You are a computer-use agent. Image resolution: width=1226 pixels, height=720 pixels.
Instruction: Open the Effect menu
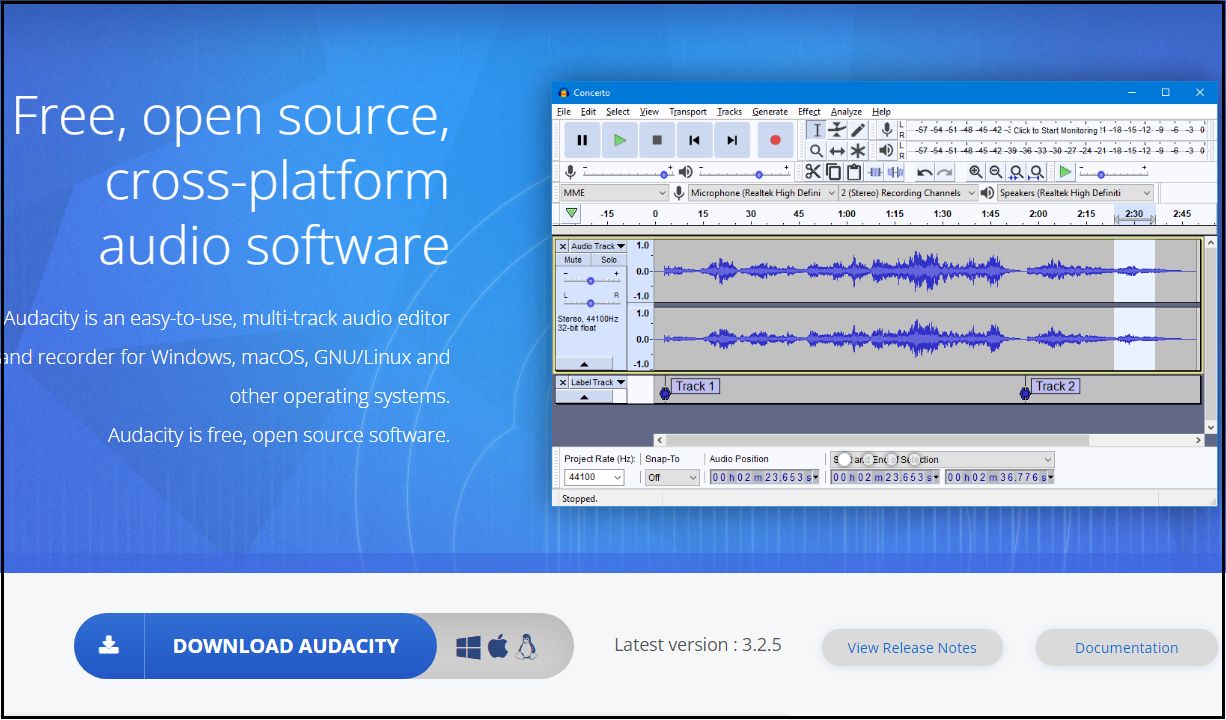[808, 111]
